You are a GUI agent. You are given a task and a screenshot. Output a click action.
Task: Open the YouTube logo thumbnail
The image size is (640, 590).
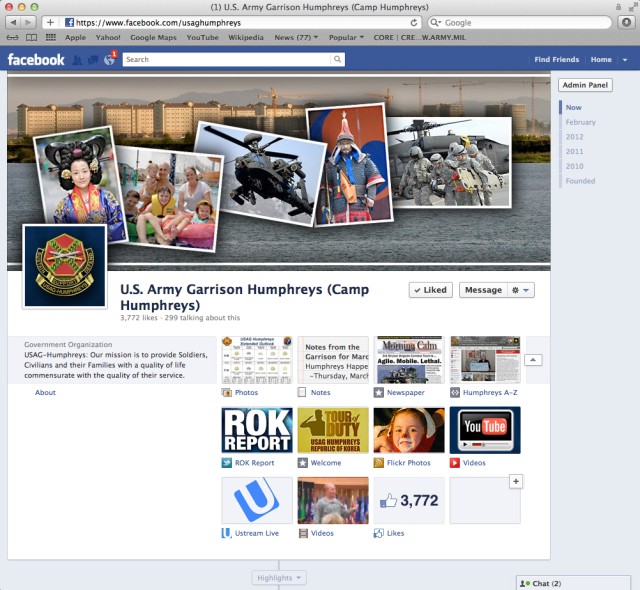485,430
